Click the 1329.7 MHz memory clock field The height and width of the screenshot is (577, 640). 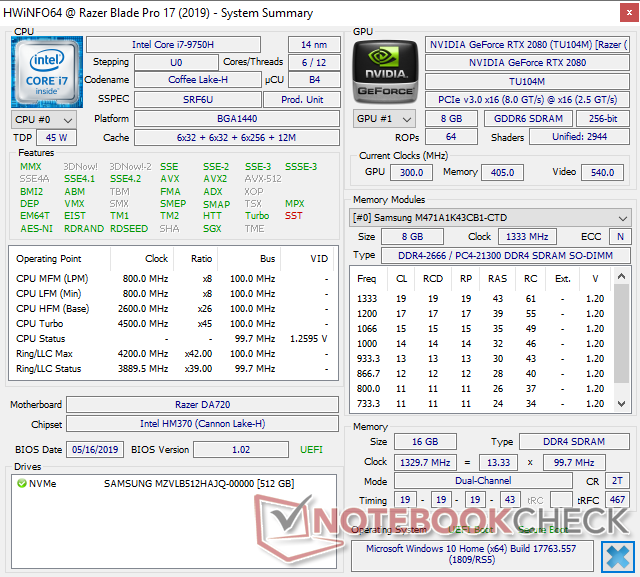[x=425, y=462]
